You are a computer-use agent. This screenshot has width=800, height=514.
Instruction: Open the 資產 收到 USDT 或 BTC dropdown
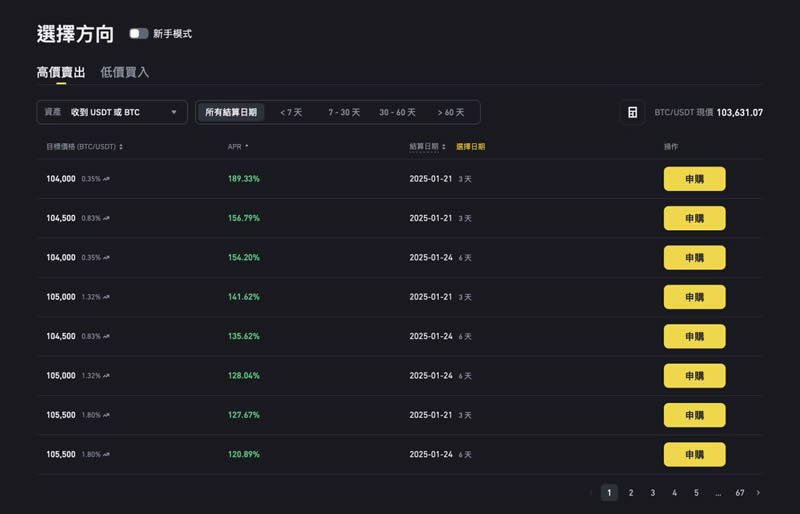pyautogui.click(x=112, y=112)
